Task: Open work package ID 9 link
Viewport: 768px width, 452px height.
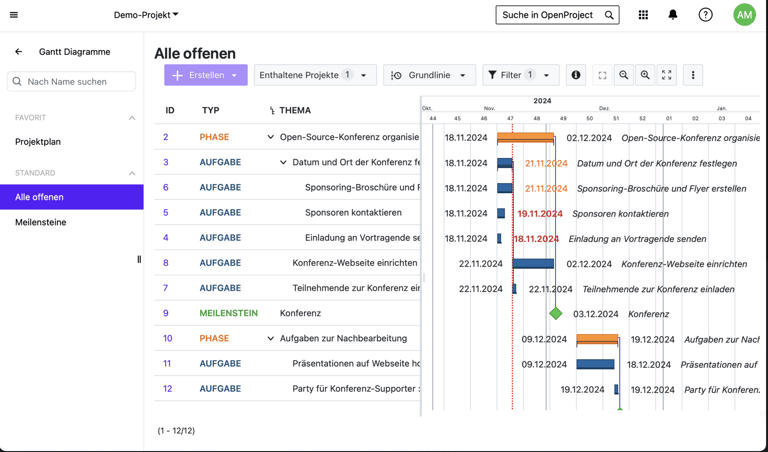Action: tap(166, 313)
